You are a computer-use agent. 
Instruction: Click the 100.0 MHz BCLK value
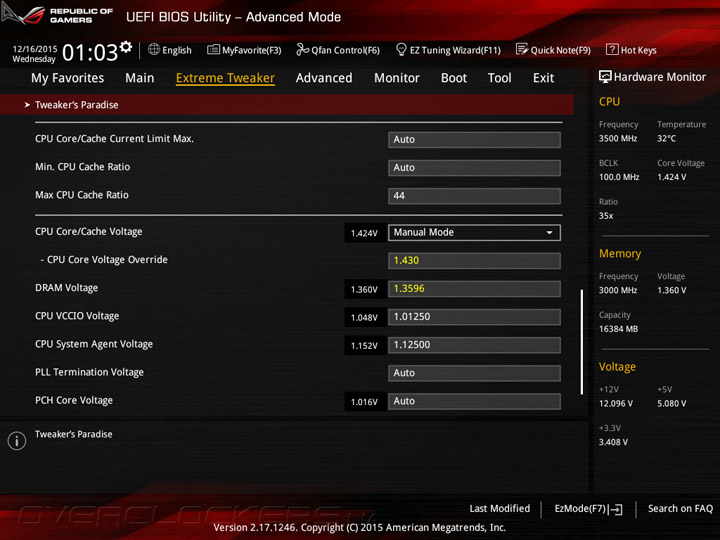[x=619, y=177]
